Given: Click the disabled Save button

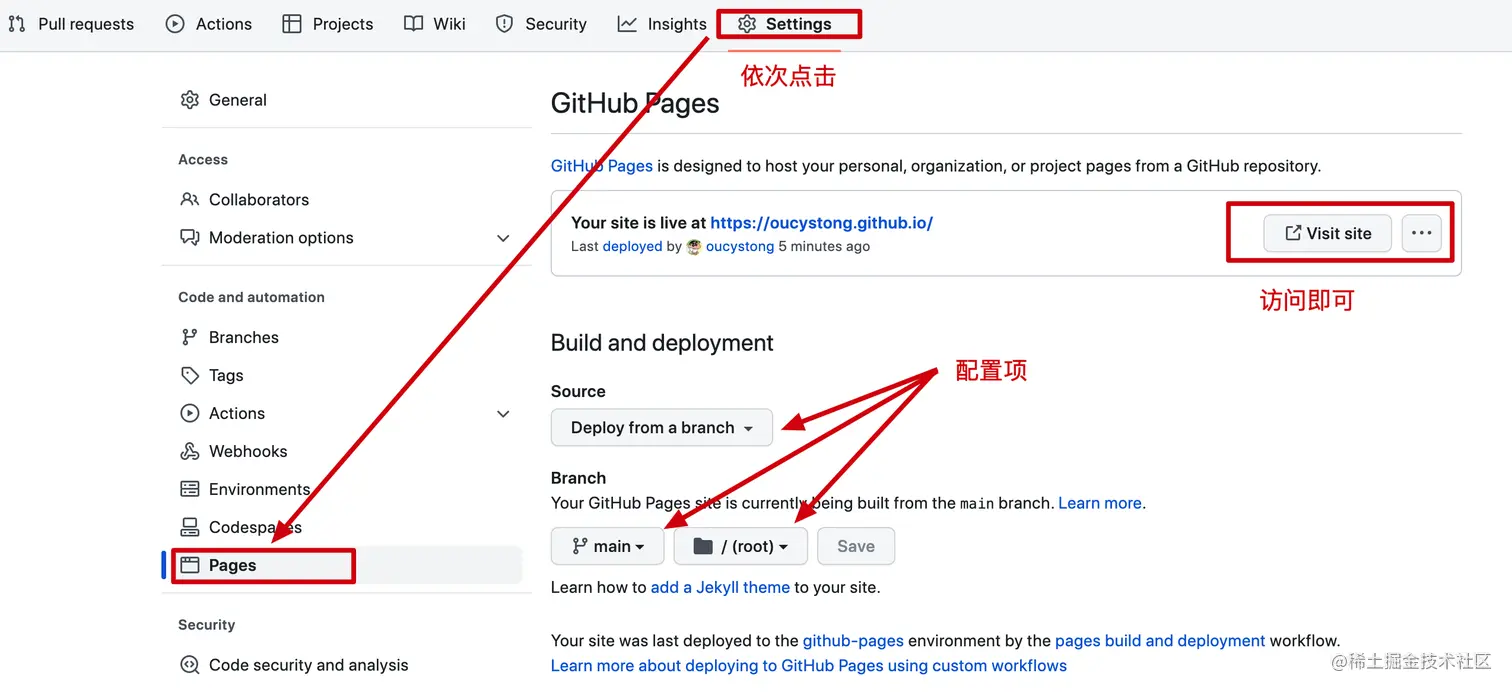Looking at the screenshot, I should (x=856, y=547).
